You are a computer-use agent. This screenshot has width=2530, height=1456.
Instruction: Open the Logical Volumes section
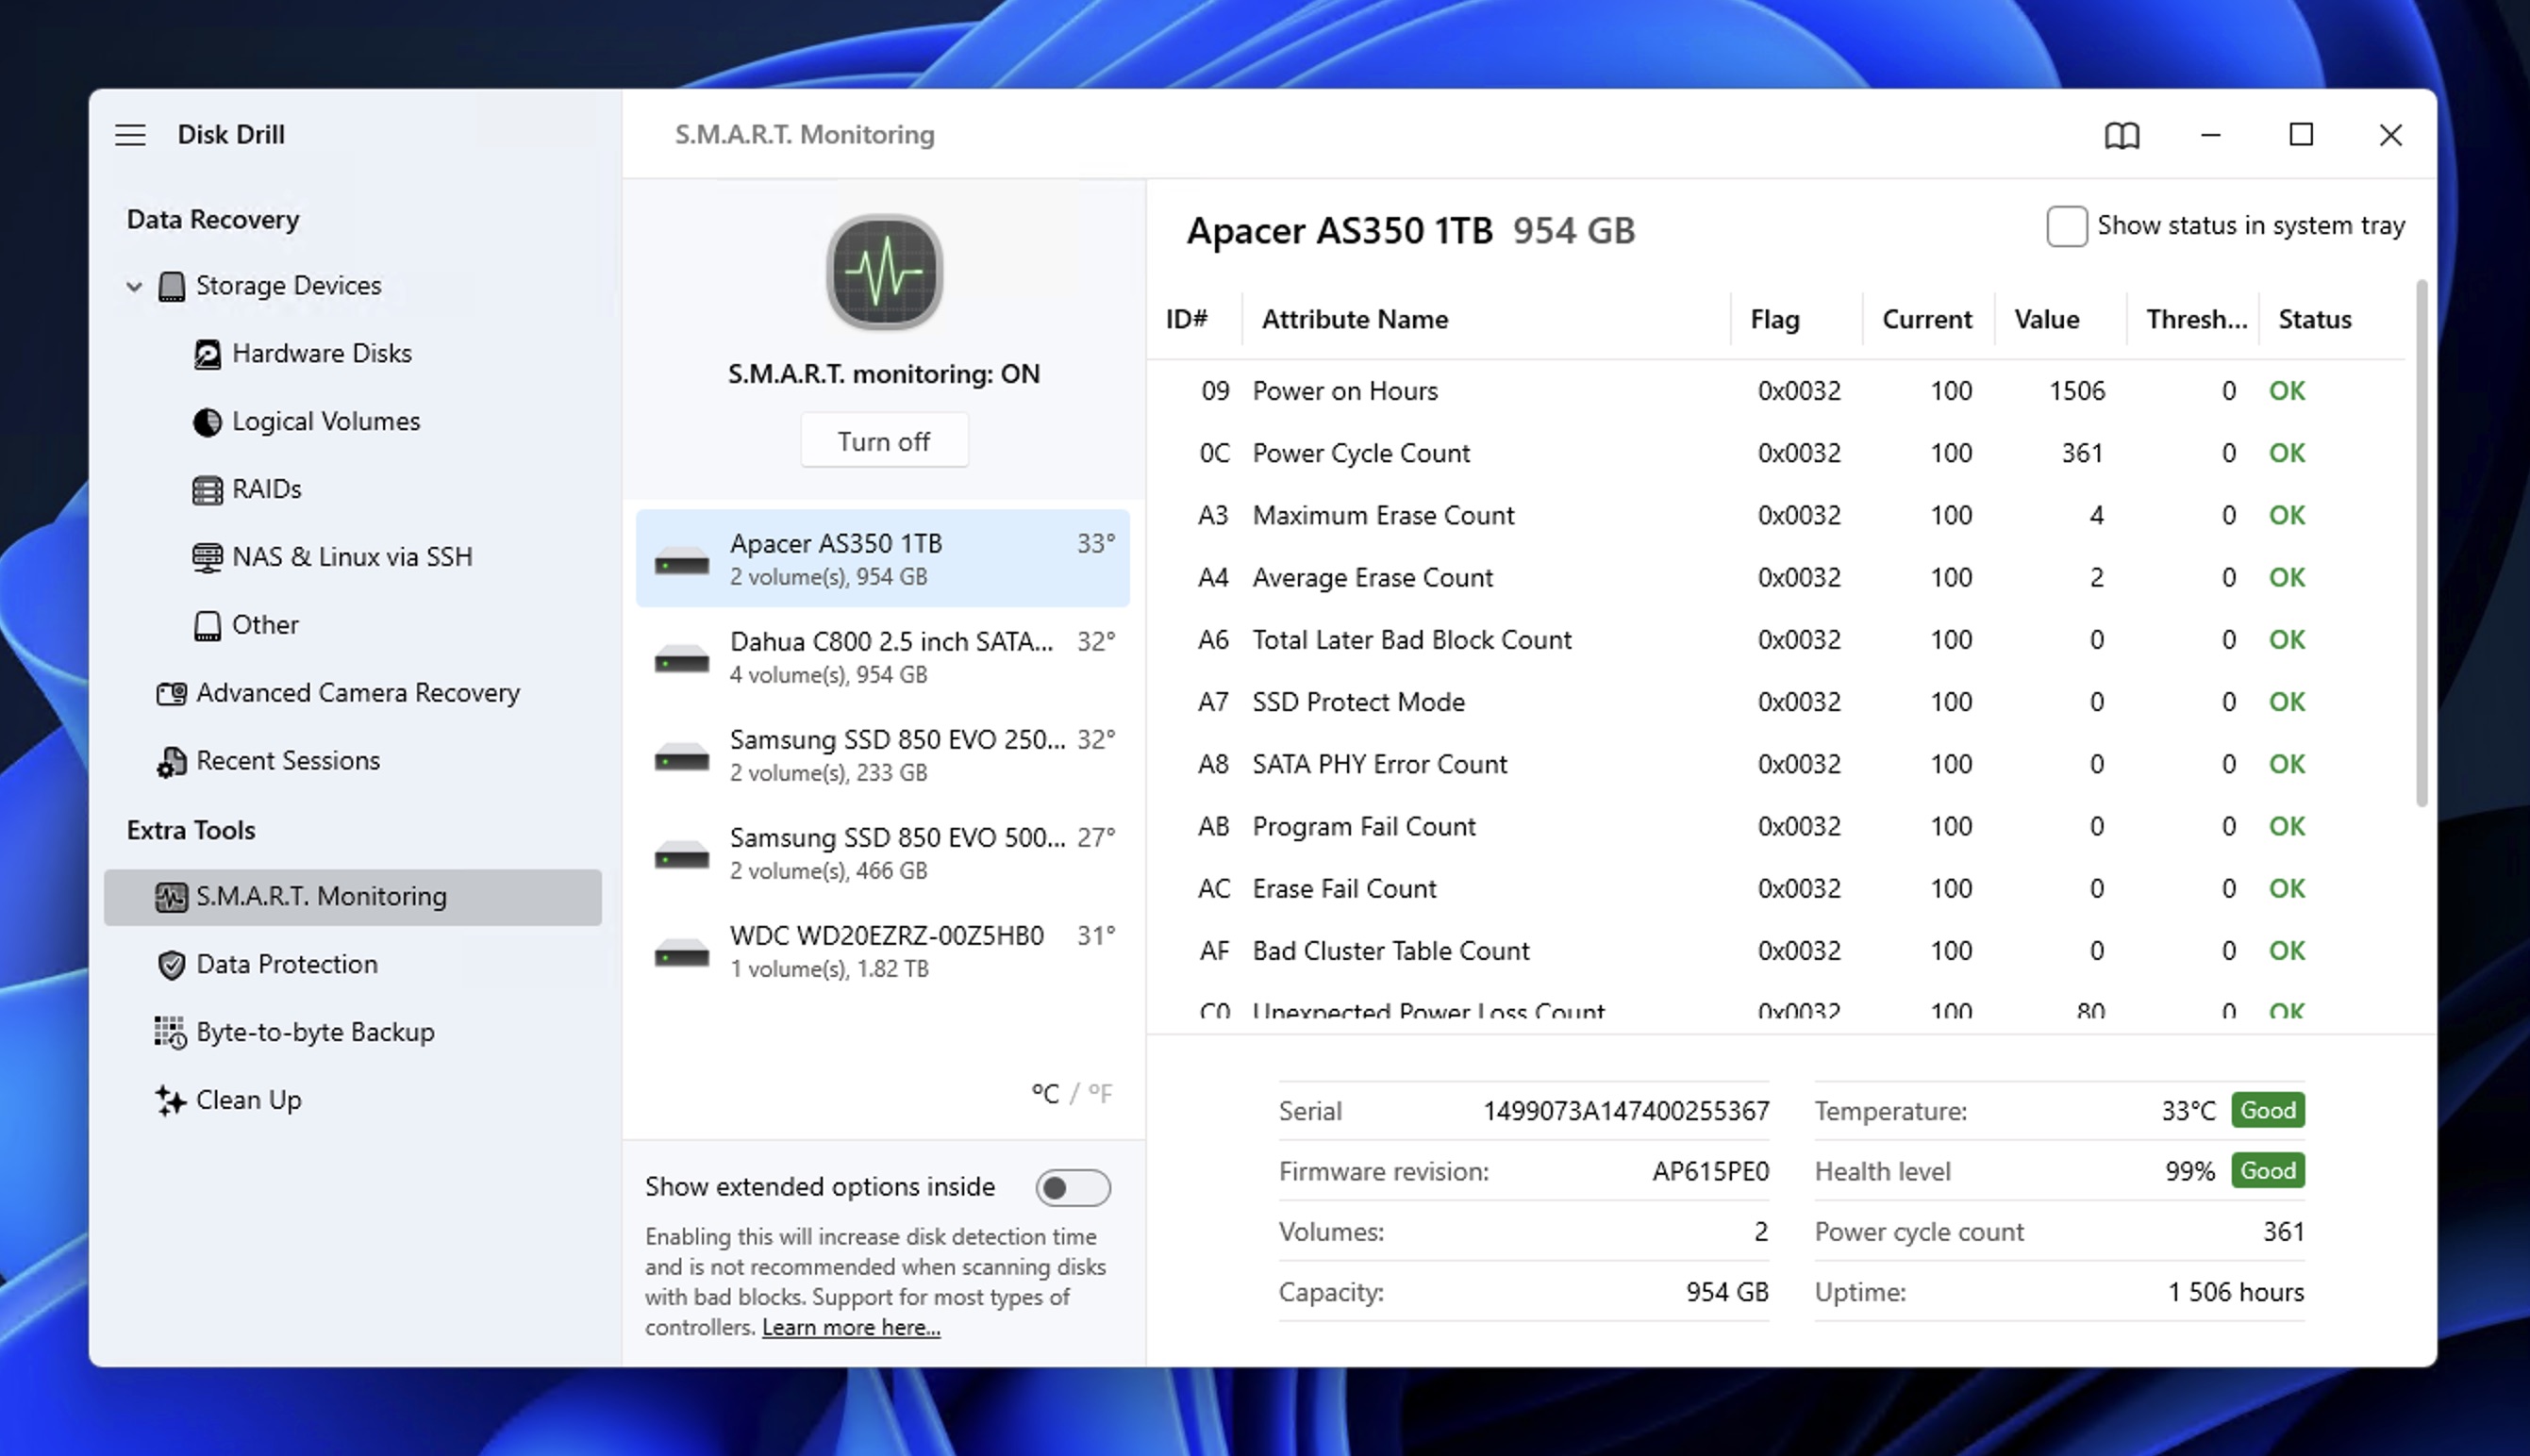click(x=325, y=421)
